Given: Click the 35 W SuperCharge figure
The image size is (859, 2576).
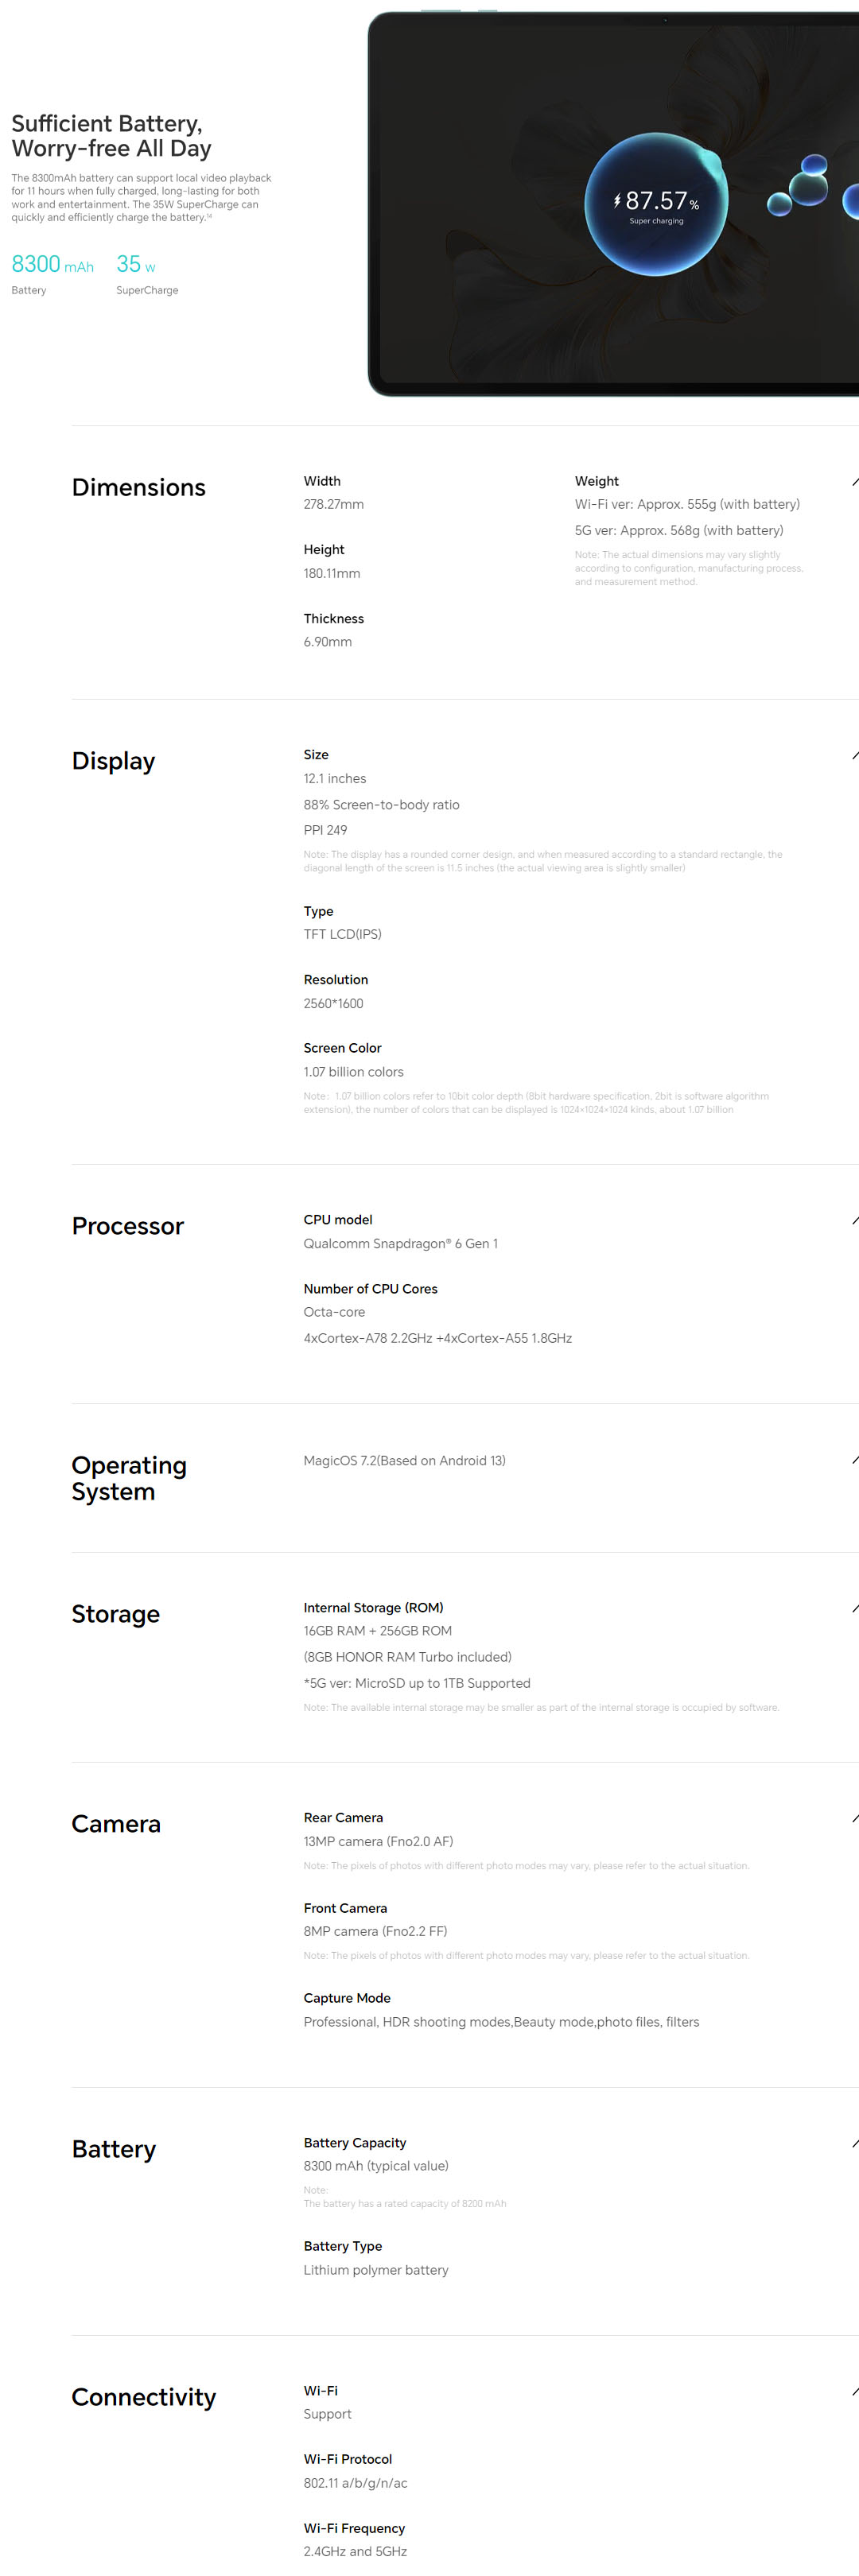Looking at the screenshot, I should pyautogui.click(x=136, y=265).
